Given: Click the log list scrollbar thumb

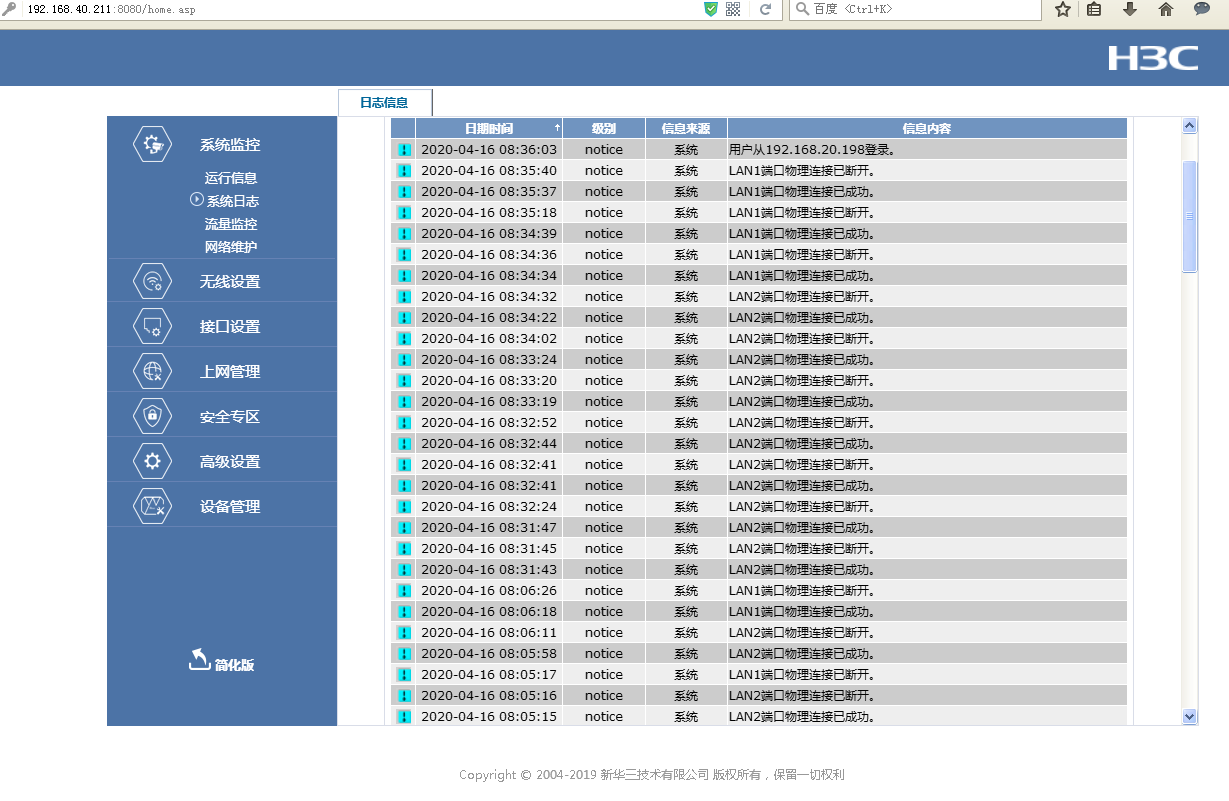Looking at the screenshot, I should click(x=1190, y=216).
